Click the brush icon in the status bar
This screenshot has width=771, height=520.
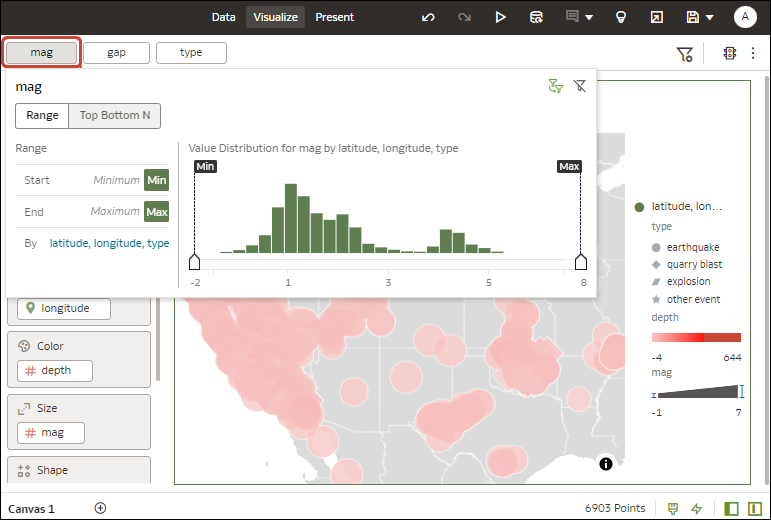[673, 509]
